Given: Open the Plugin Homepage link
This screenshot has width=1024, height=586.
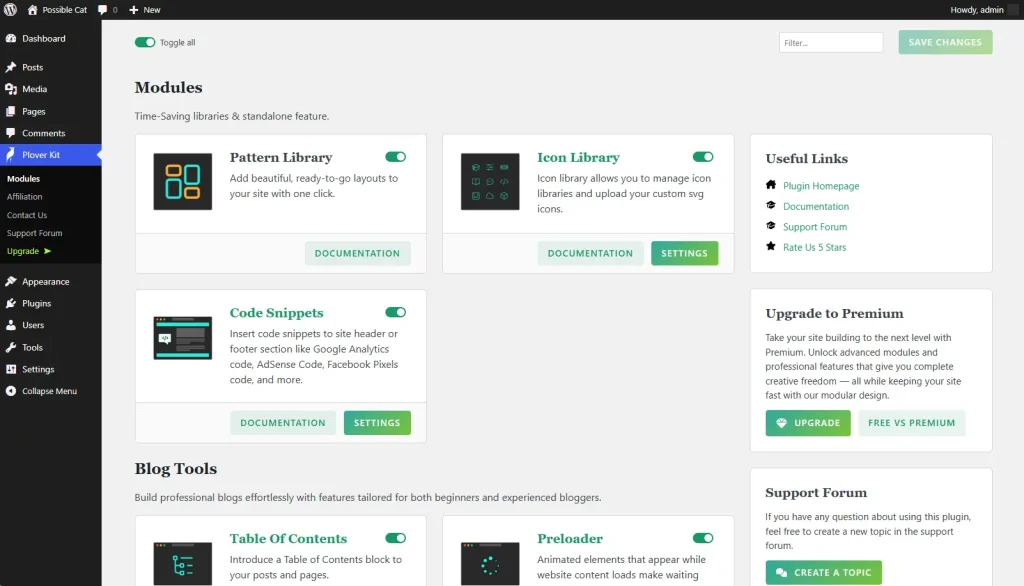Looking at the screenshot, I should point(821,186).
